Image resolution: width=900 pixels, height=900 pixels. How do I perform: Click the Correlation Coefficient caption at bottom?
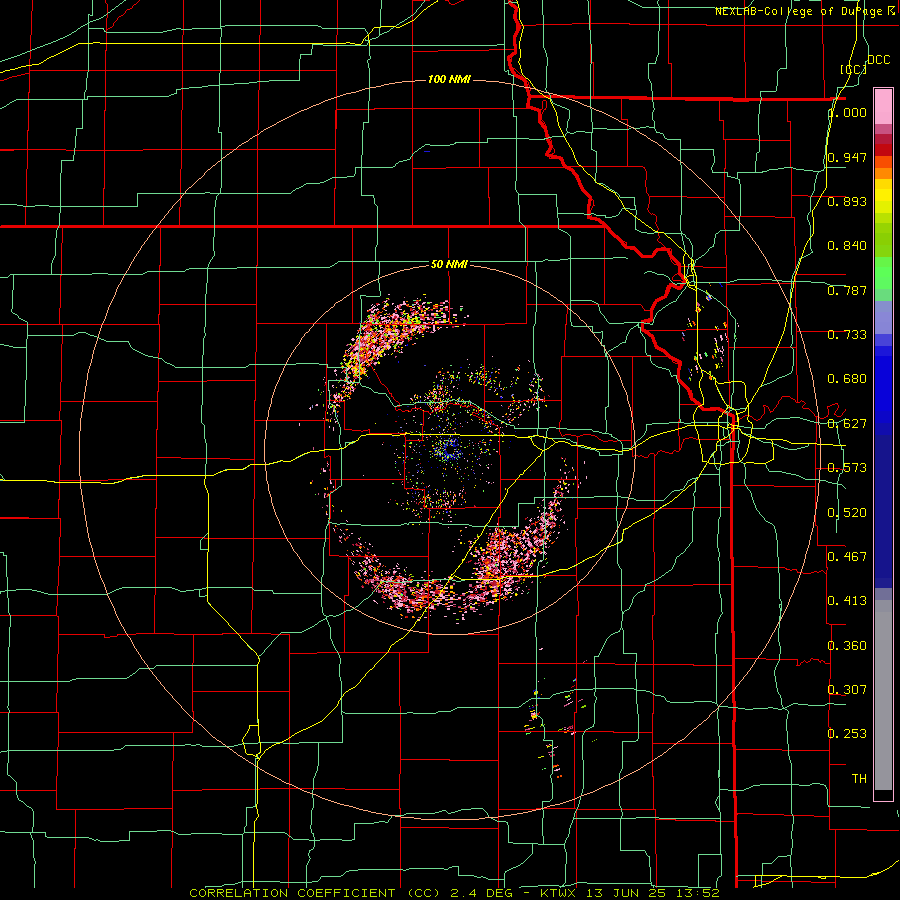[x=454, y=893]
